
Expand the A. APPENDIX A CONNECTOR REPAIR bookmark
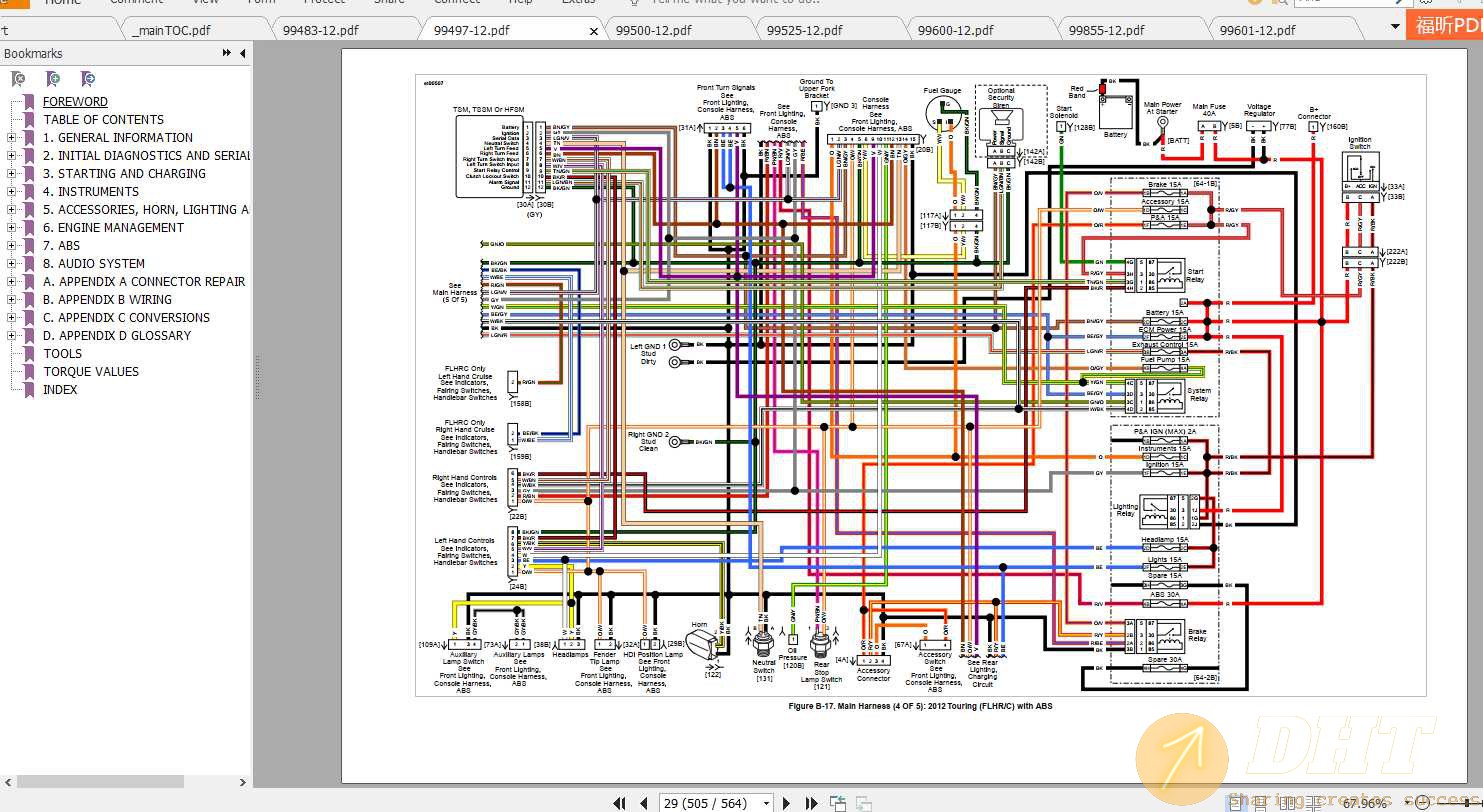[x=11, y=282]
